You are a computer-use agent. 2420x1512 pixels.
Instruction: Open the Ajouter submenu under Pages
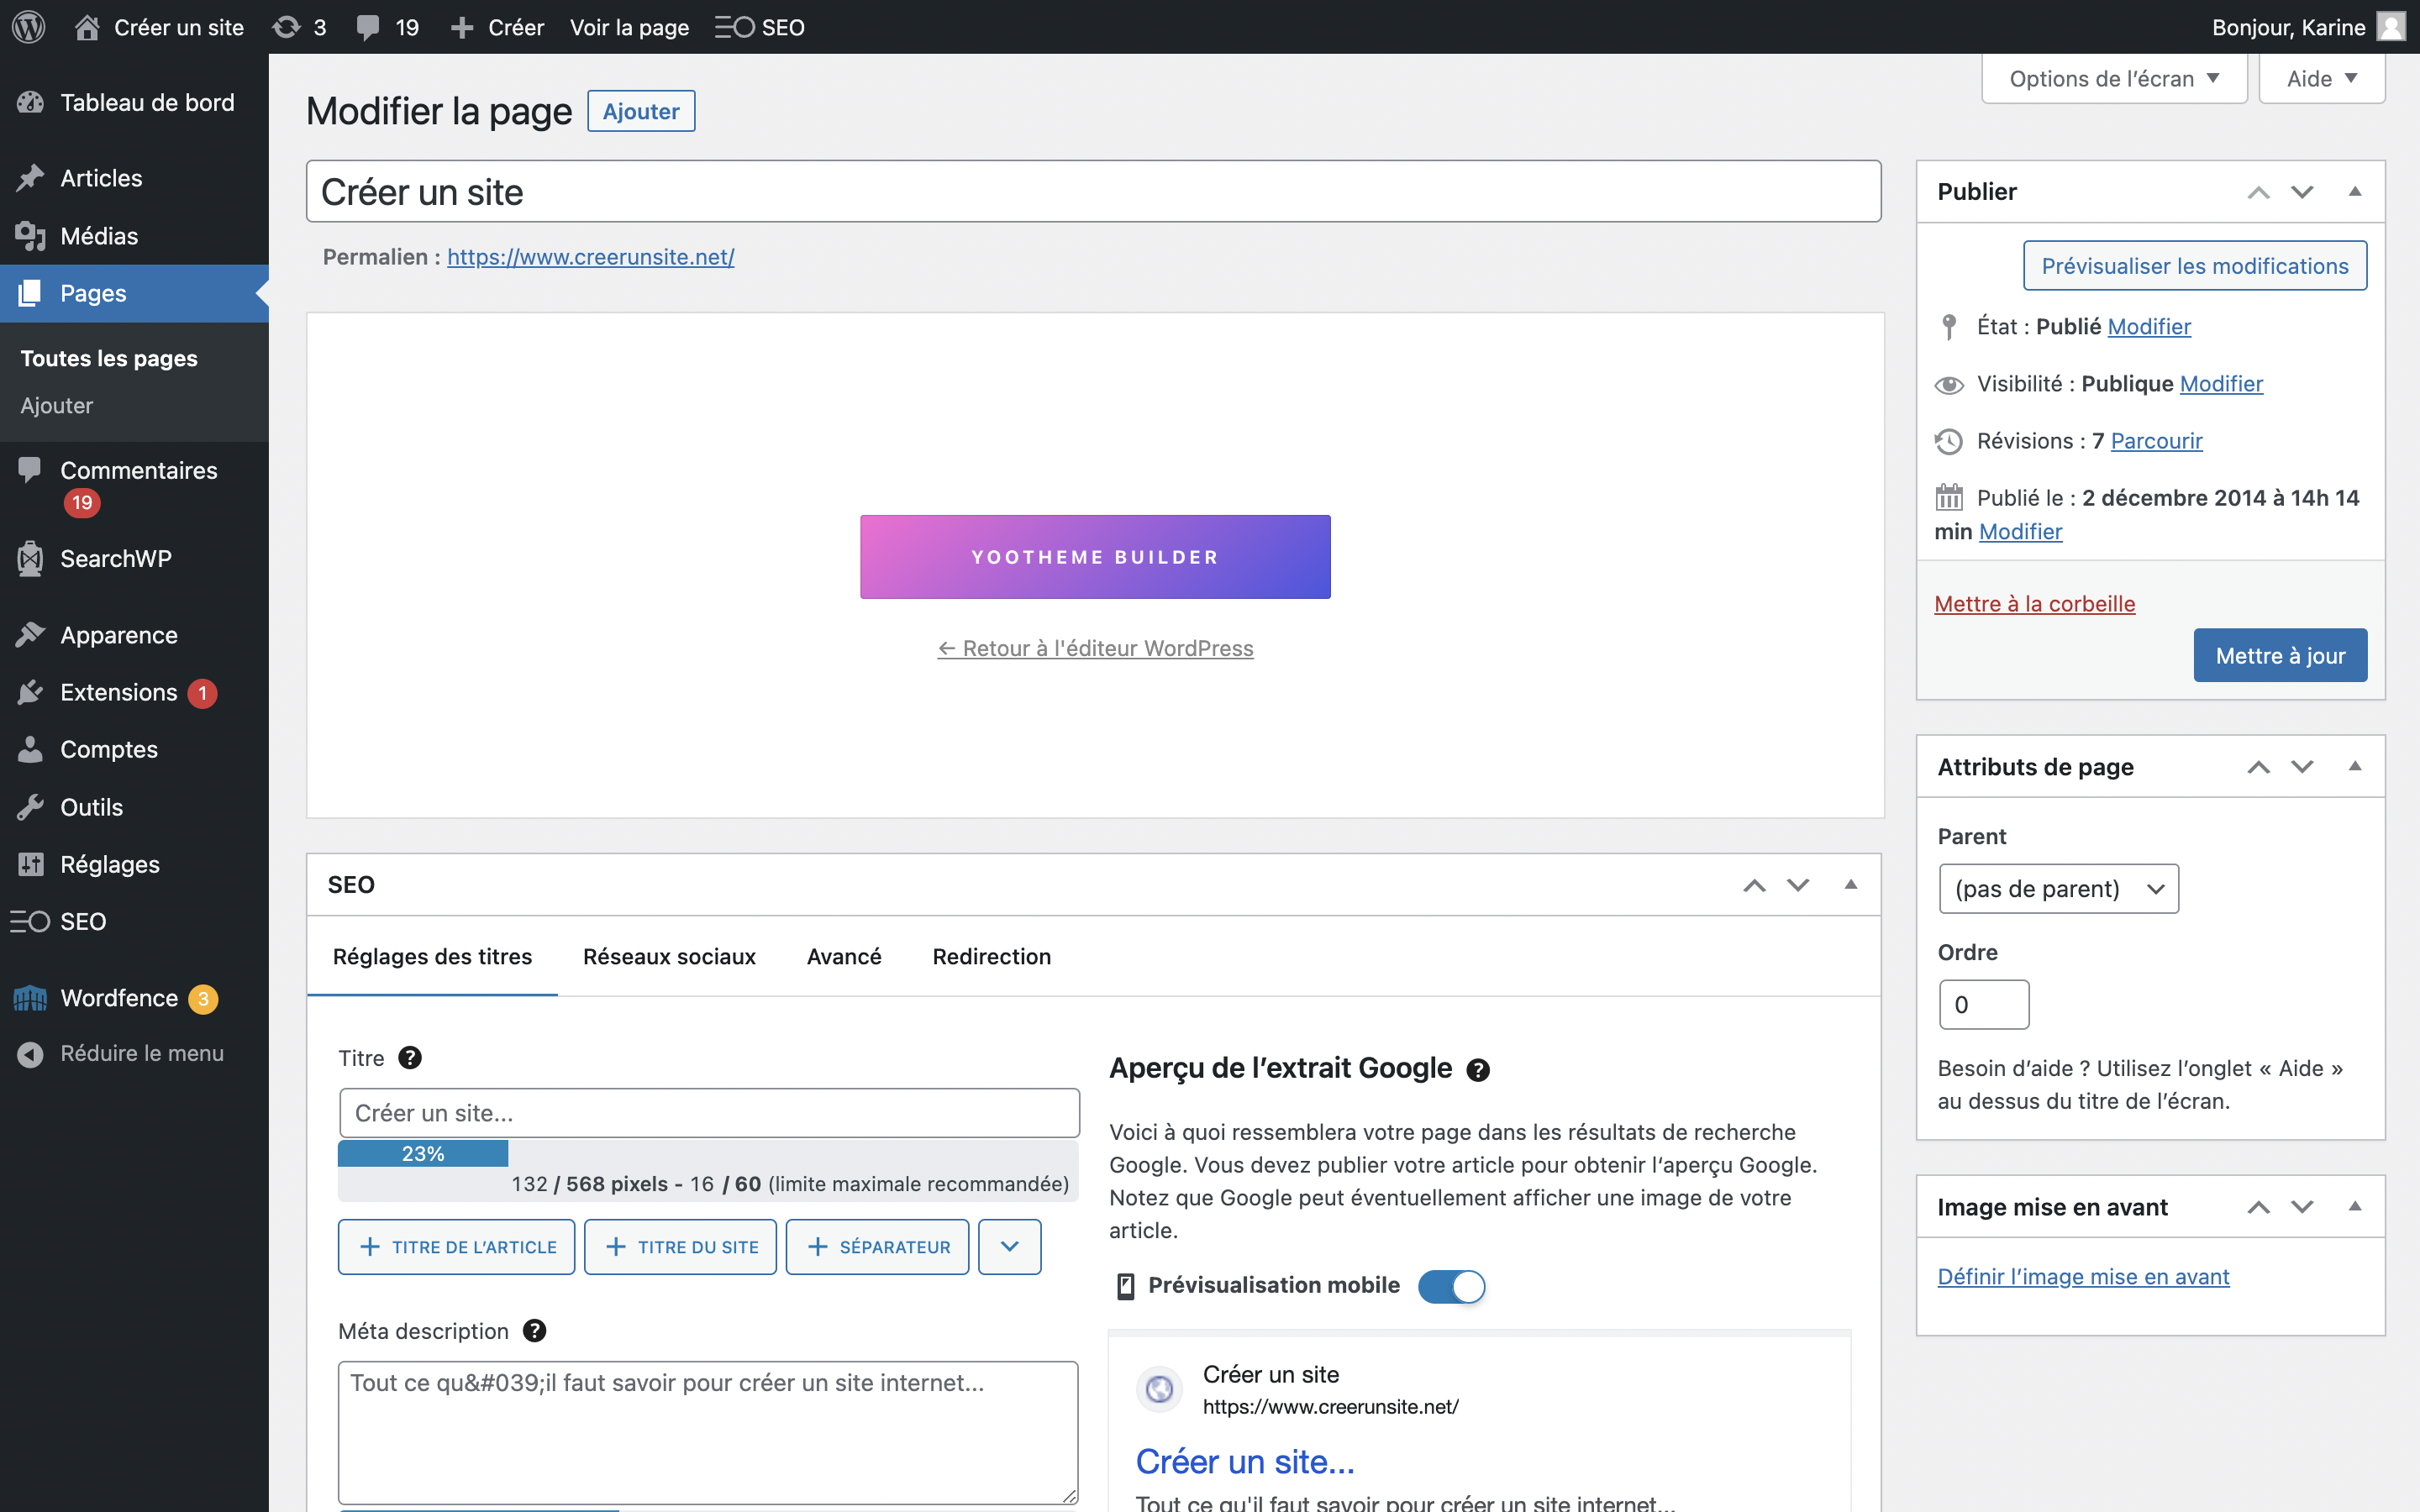pos(56,405)
